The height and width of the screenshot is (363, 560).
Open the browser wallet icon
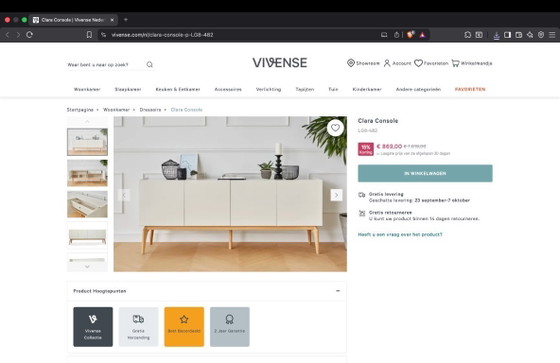(519, 35)
